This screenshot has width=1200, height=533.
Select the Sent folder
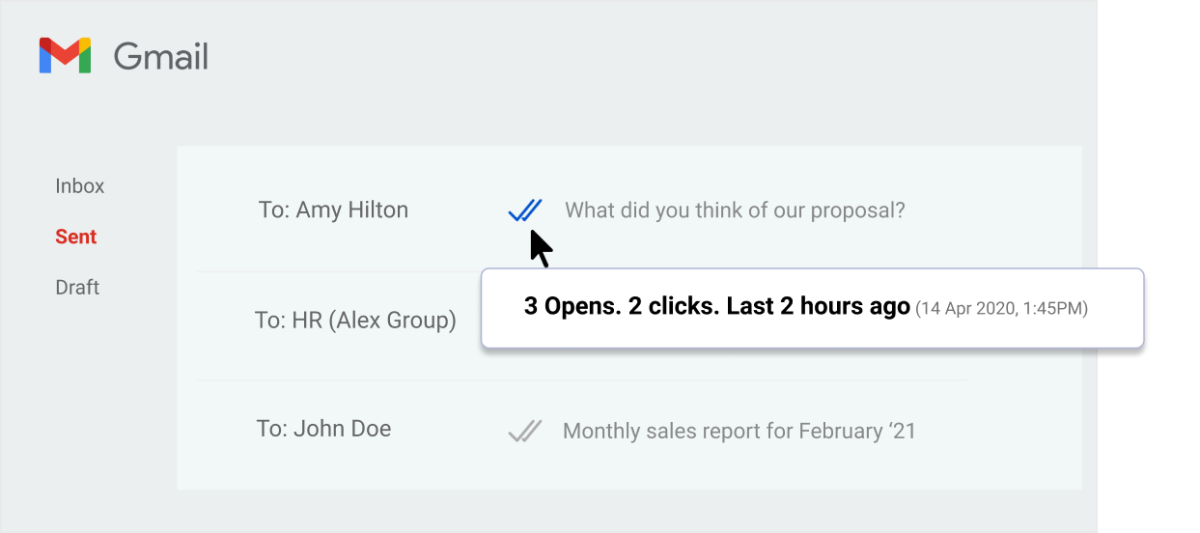click(x=76, y=237)
